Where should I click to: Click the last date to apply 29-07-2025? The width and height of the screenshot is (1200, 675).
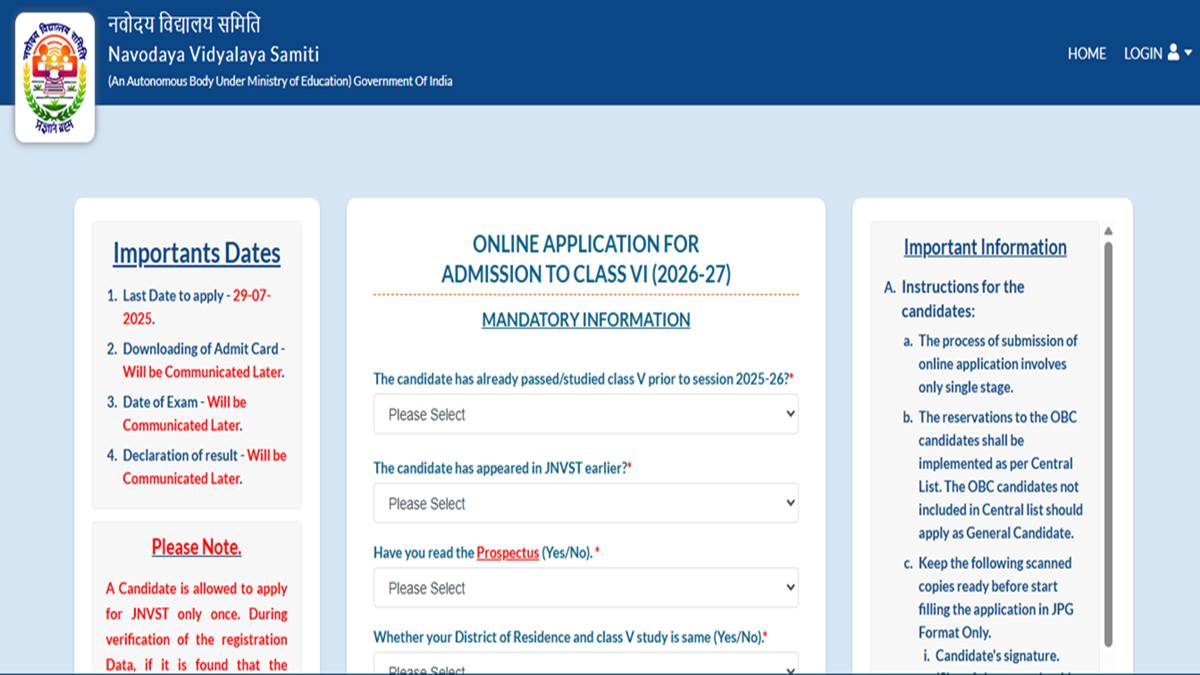click(x=196, y=307)
